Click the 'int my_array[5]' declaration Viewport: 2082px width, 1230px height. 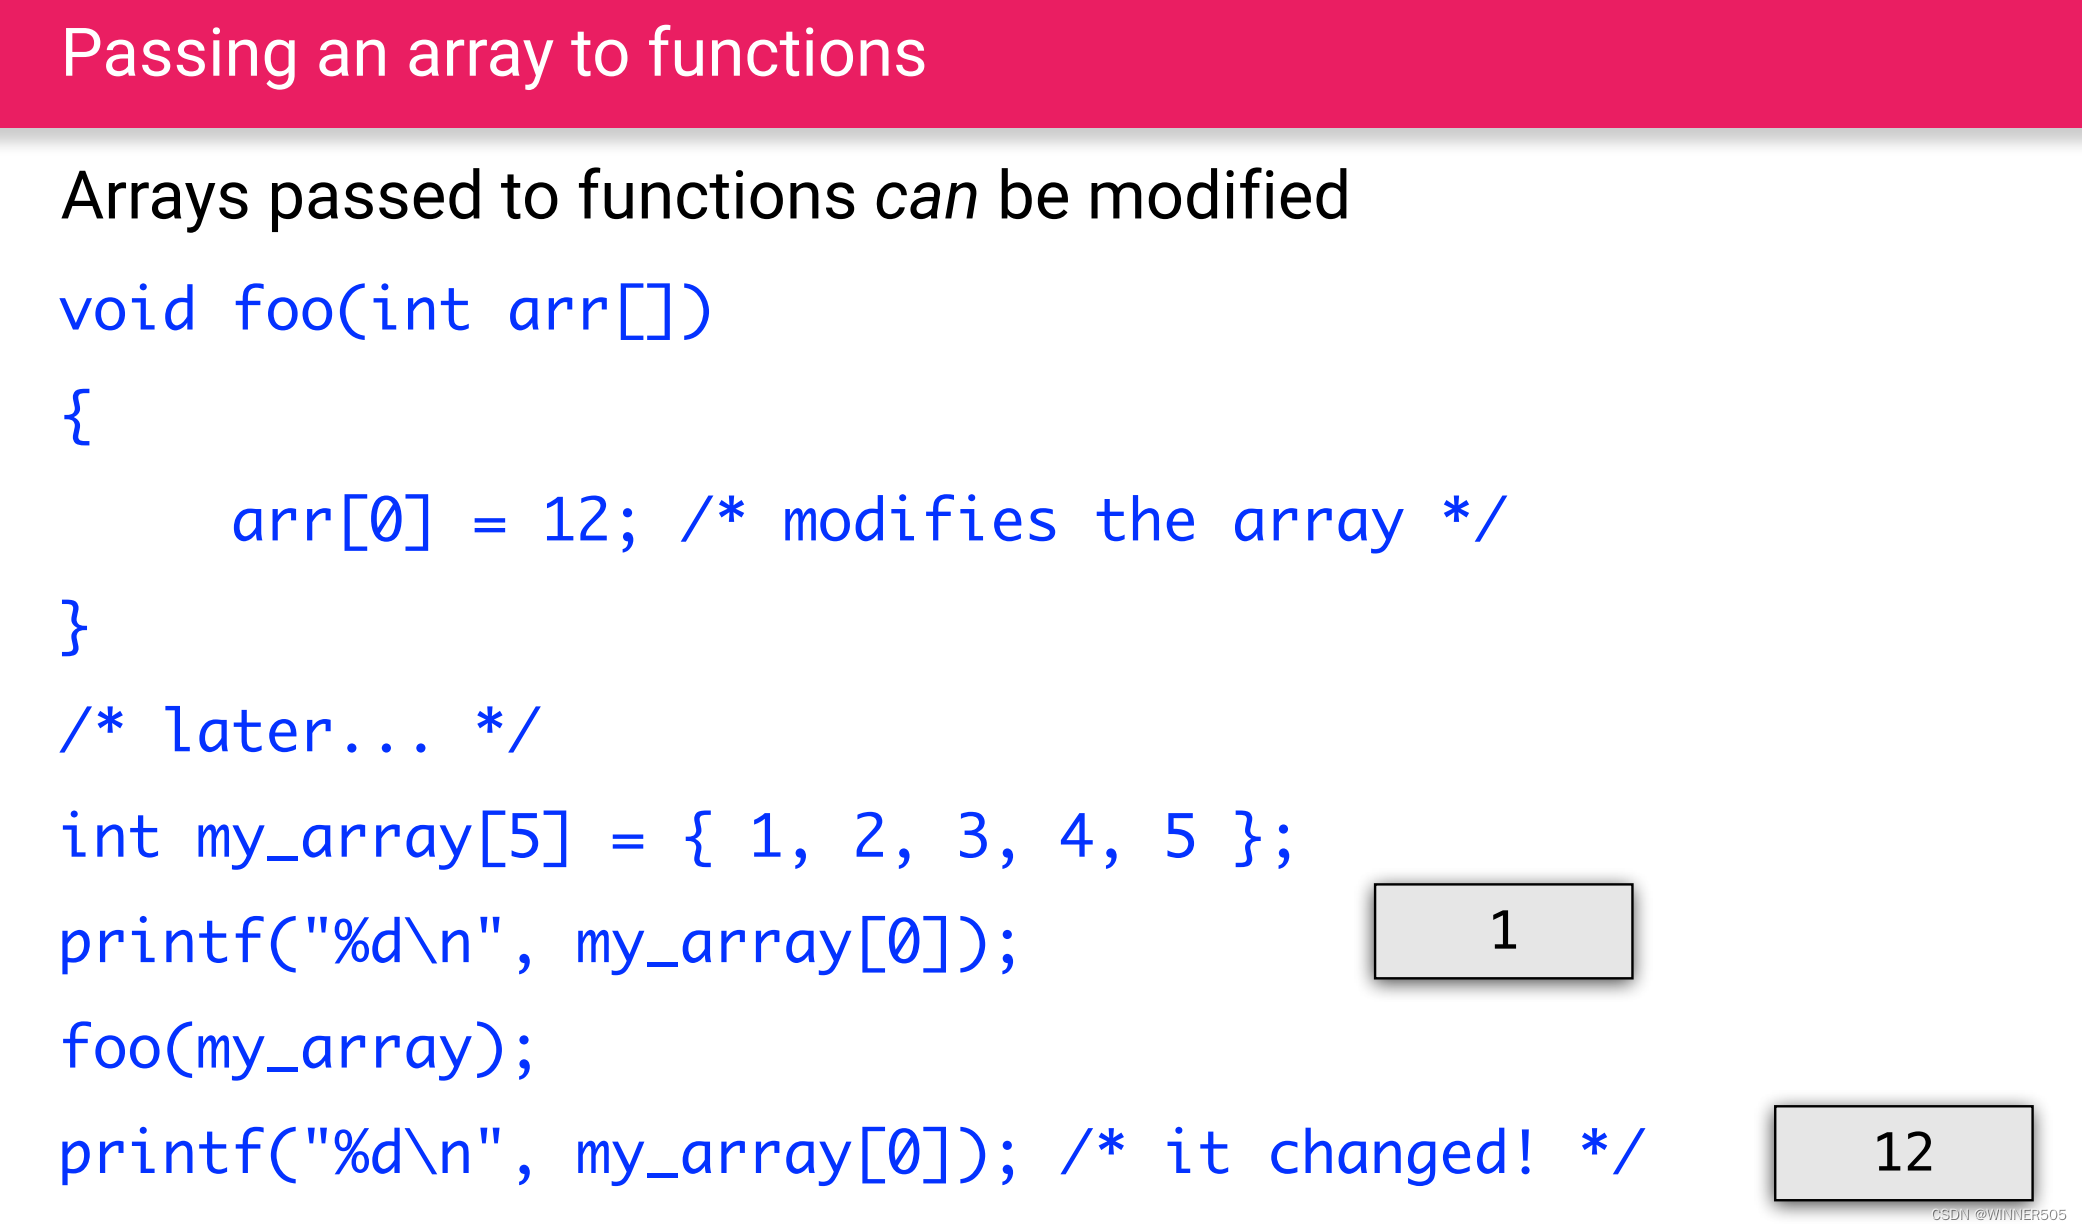click(x=315, y=837)
